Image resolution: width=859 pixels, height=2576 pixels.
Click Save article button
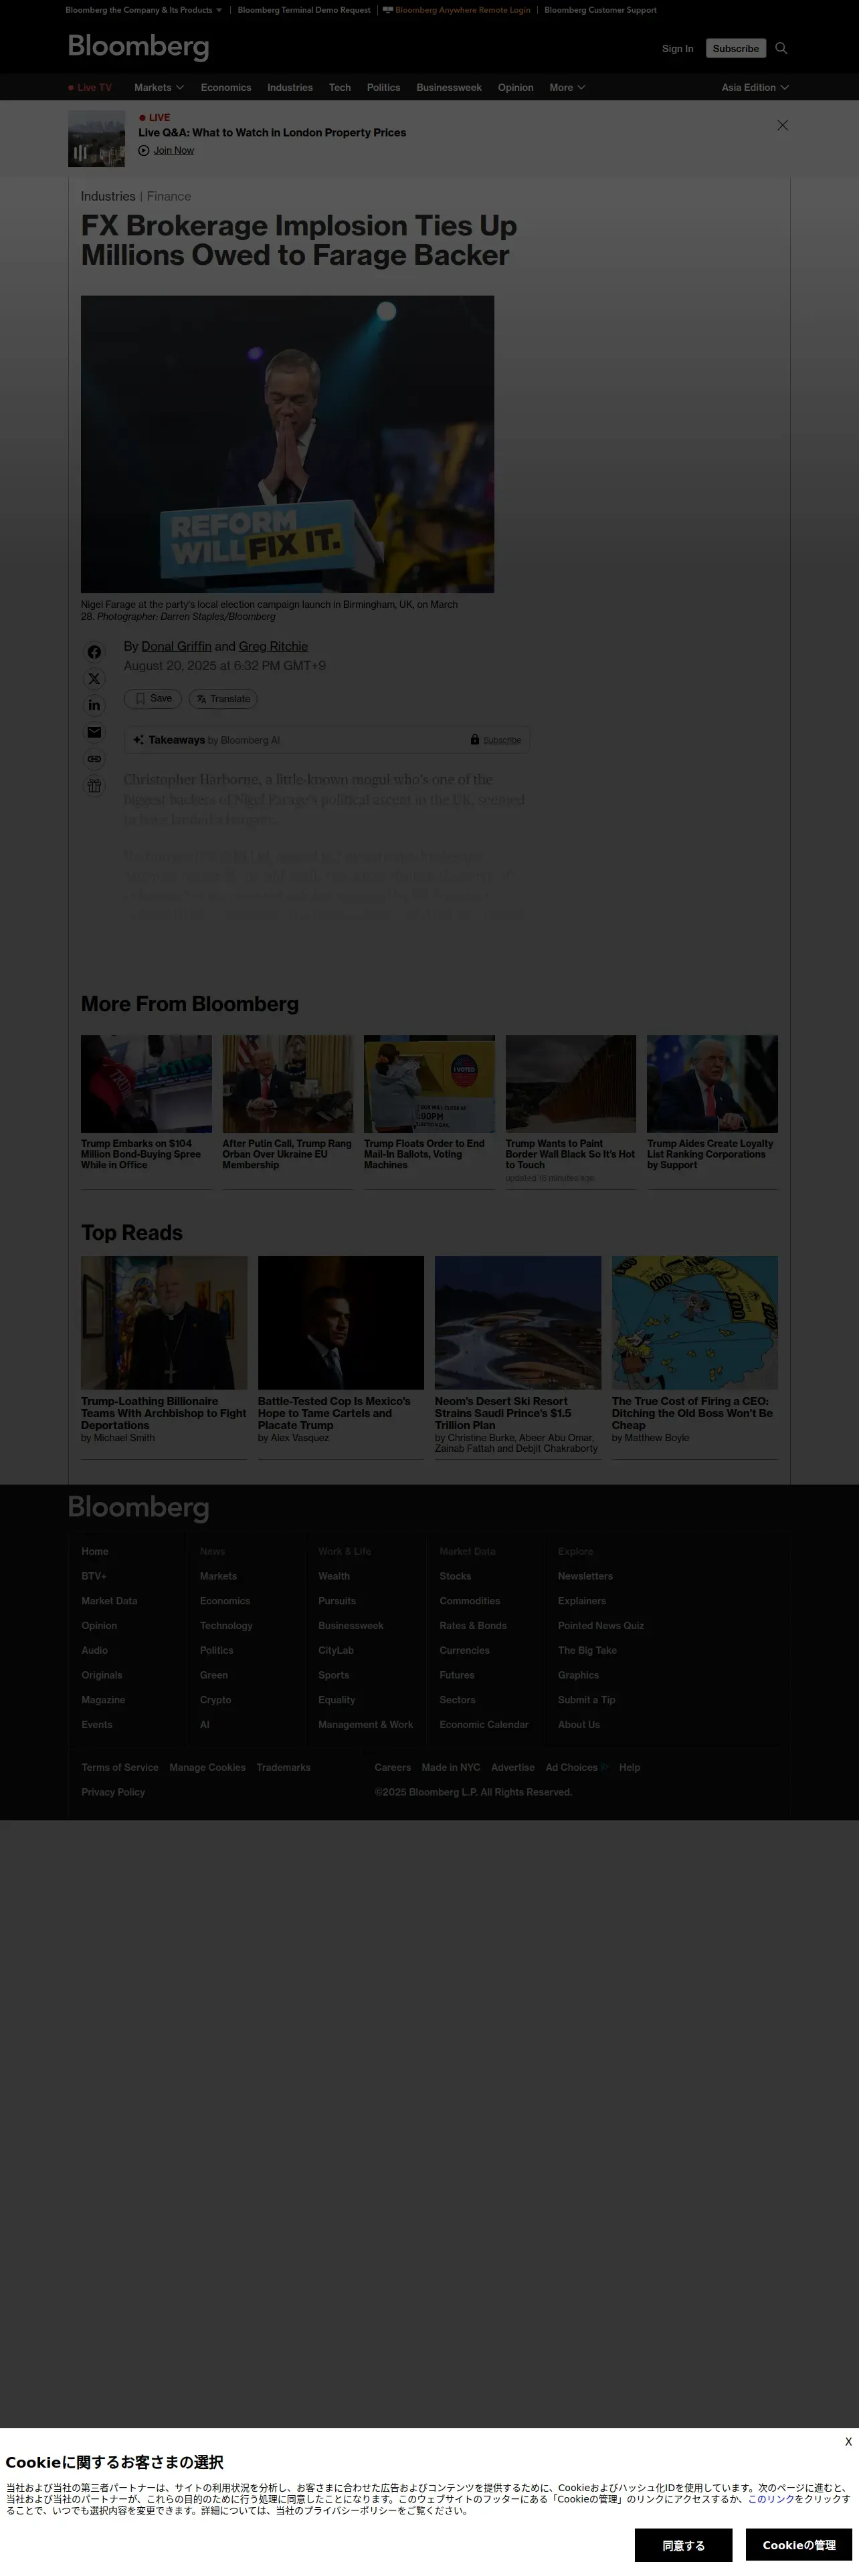point(153,699)
